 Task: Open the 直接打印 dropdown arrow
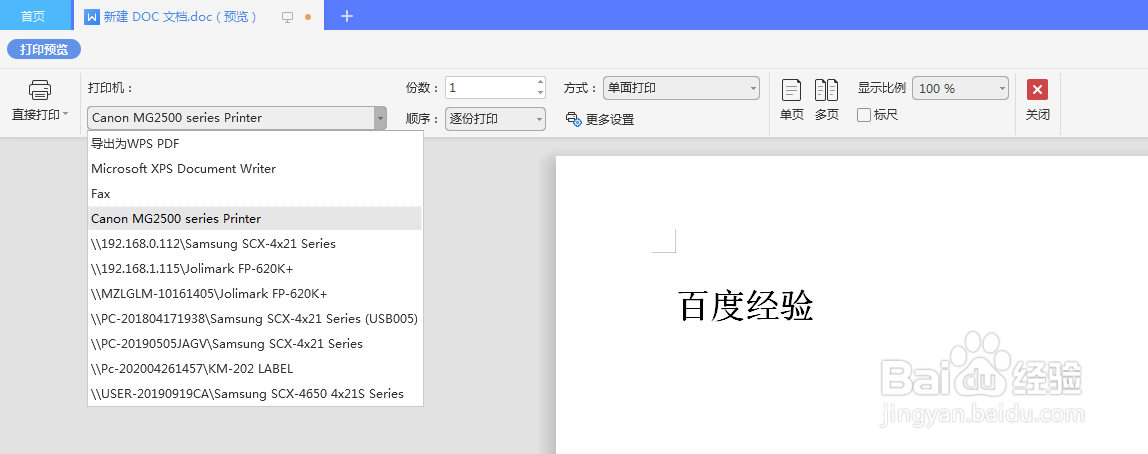(x=66, y=115)
